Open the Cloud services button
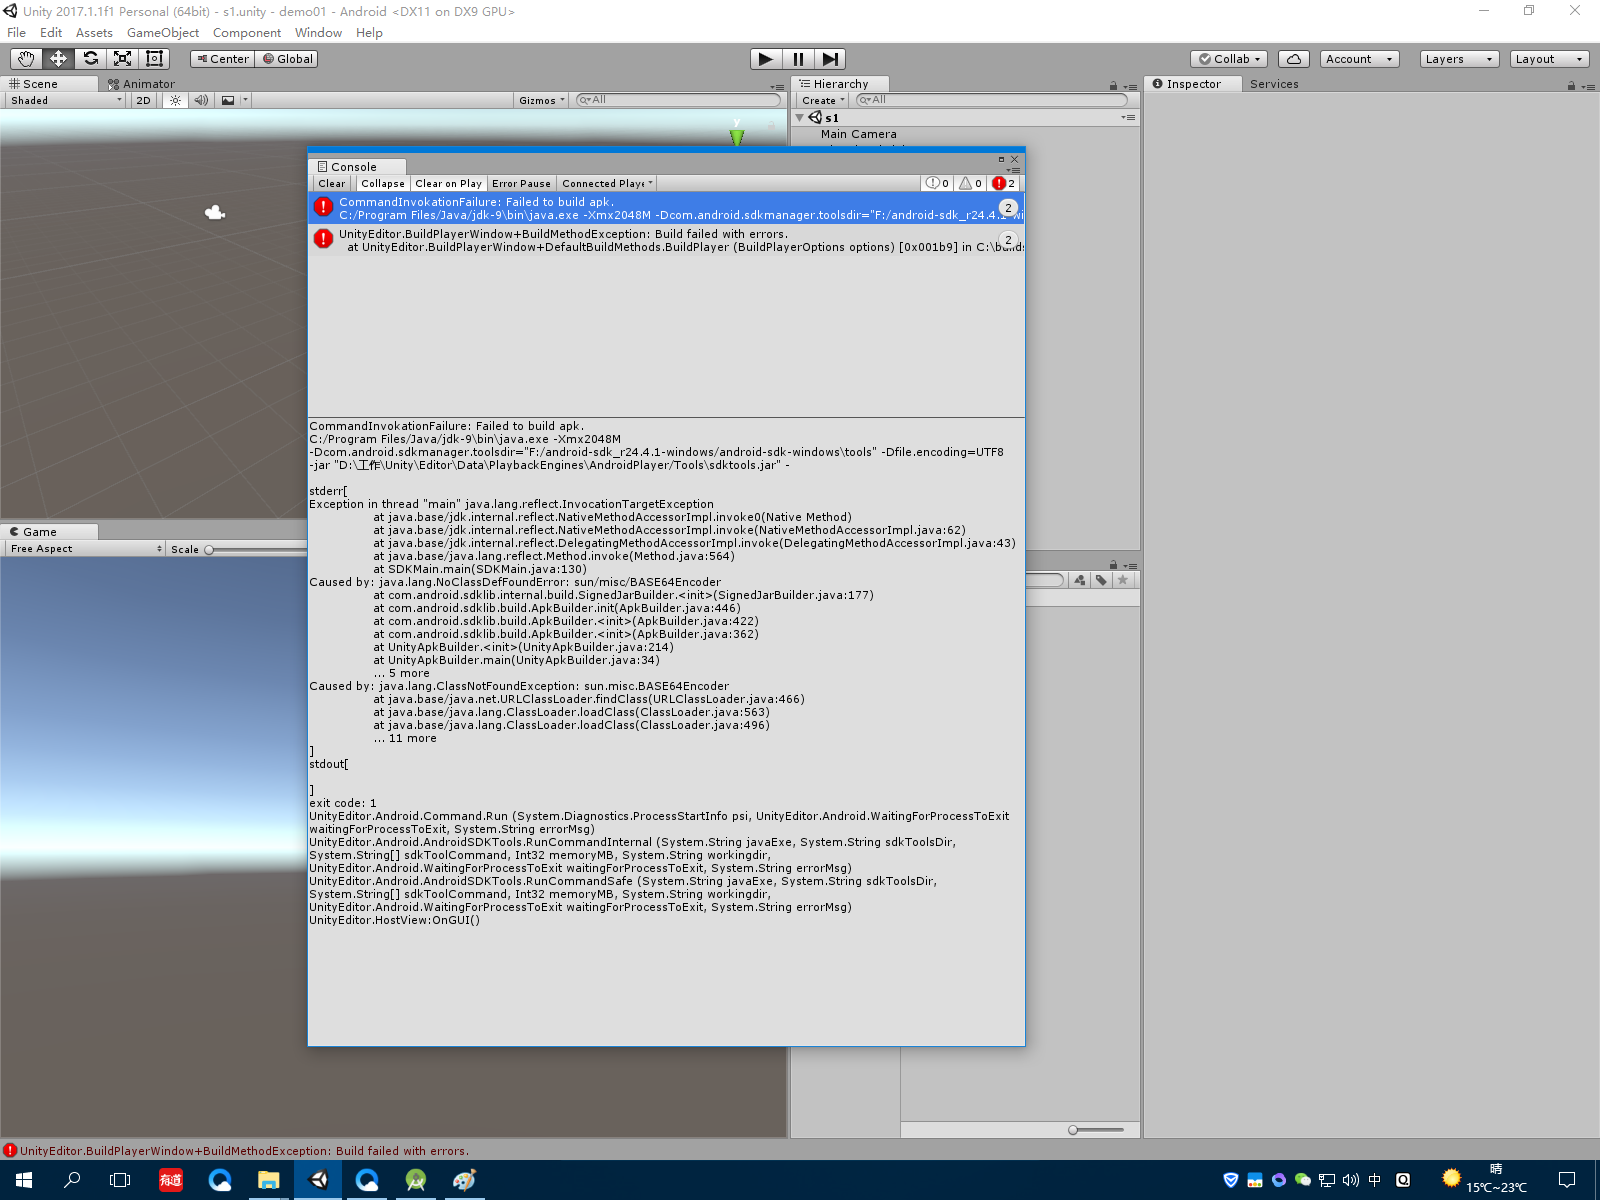 point(1294,59)
